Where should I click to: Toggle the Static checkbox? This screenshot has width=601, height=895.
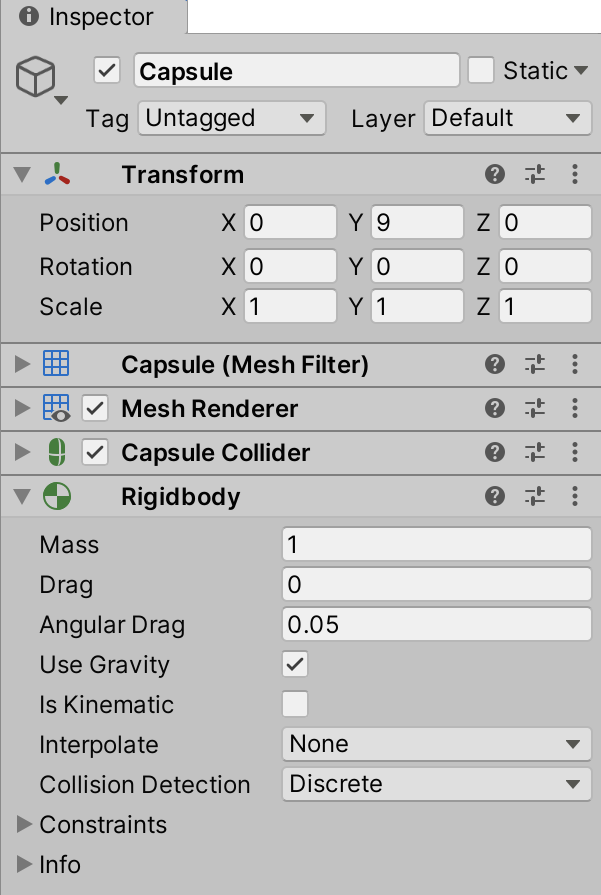482,71
